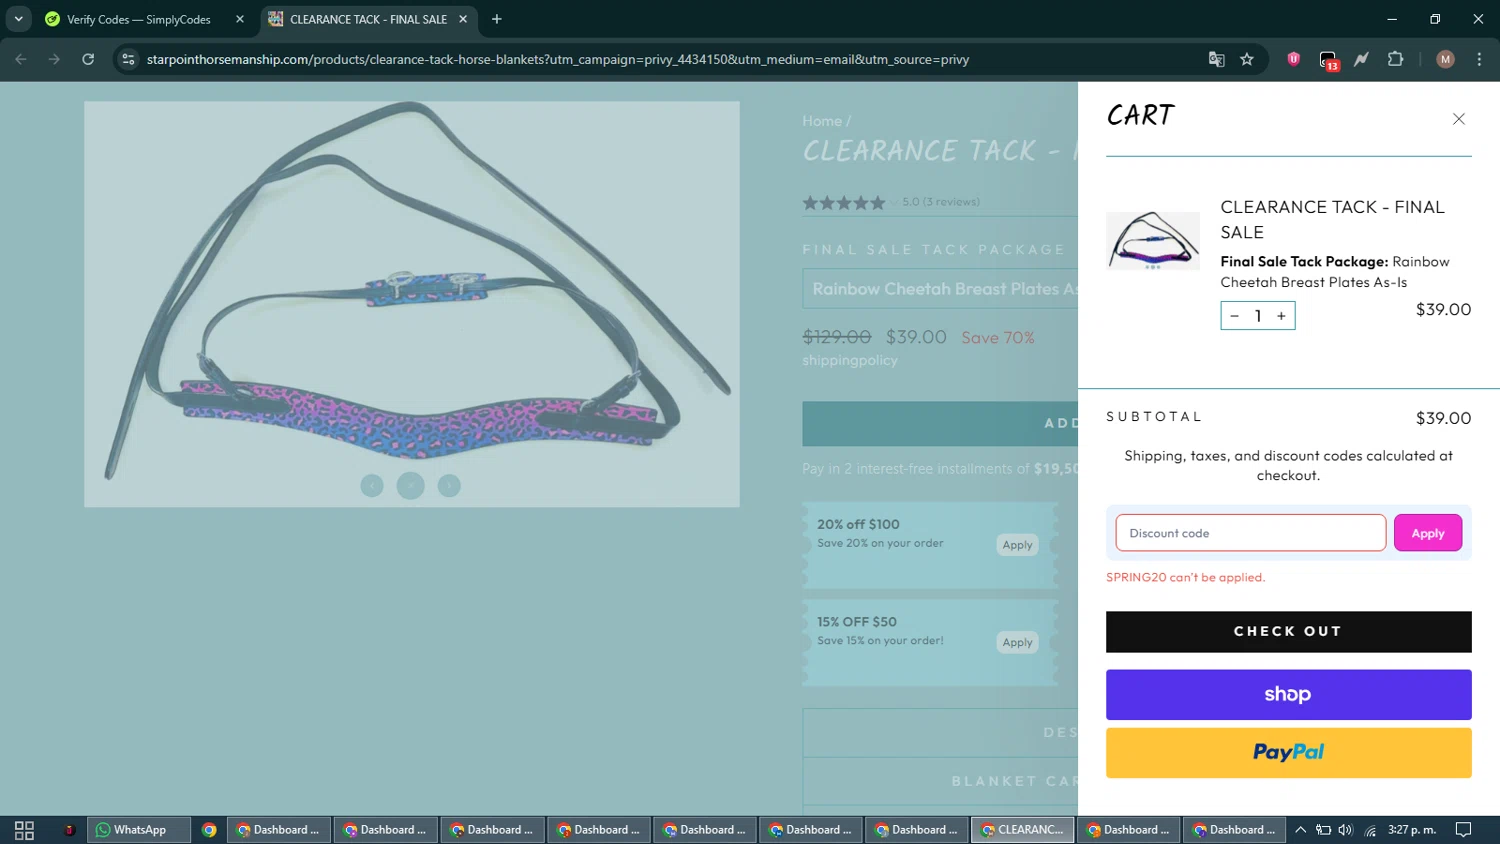Bookmark this page with the star
The height and width of the screenshot is (844, 1500).
[1247, 59]
